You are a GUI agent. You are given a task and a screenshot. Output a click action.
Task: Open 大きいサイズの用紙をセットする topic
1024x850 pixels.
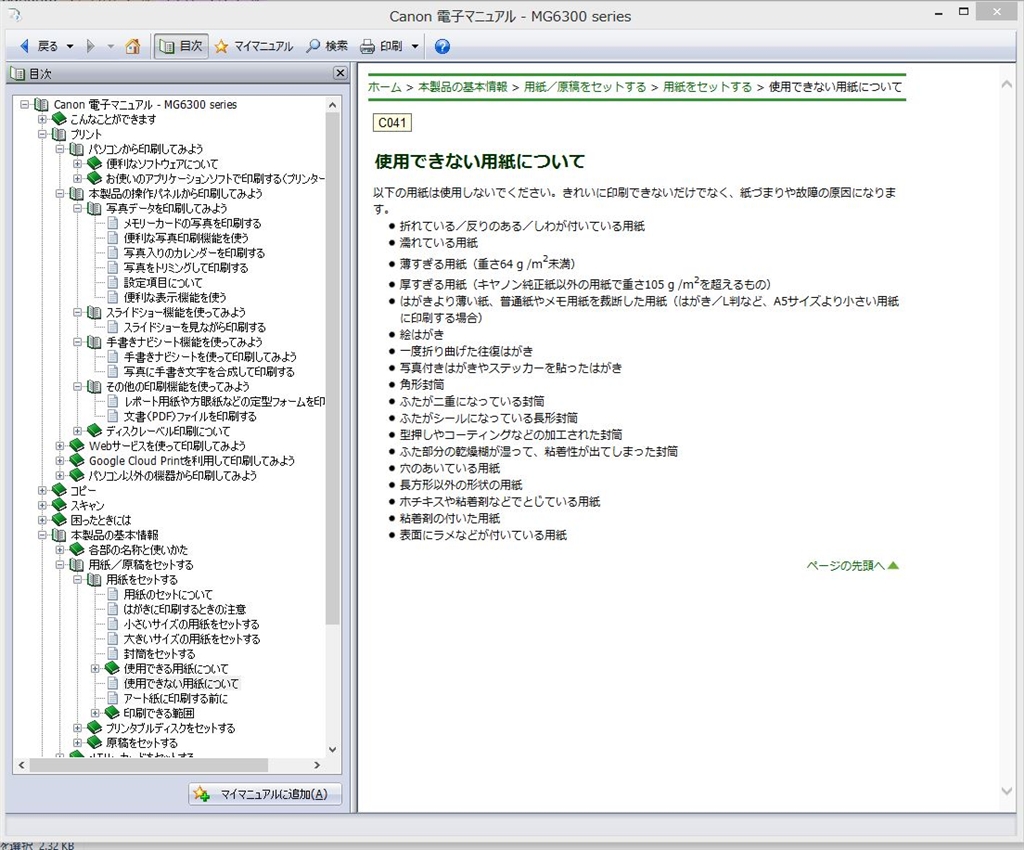tap(192, 639)
